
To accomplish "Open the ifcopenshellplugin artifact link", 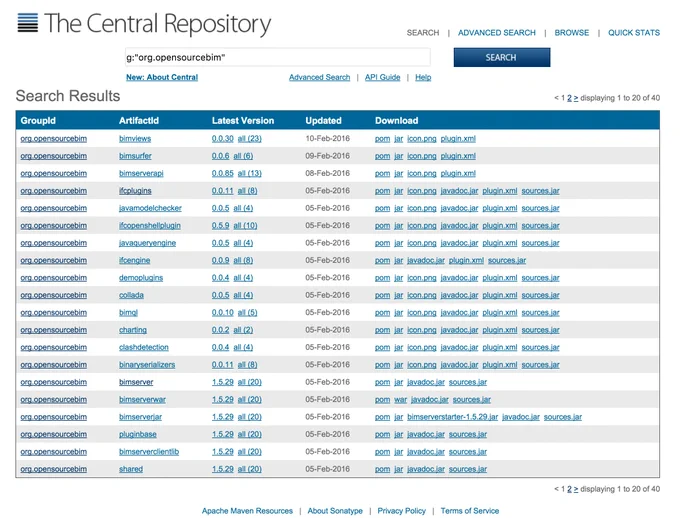I will [x=150, y=226].
